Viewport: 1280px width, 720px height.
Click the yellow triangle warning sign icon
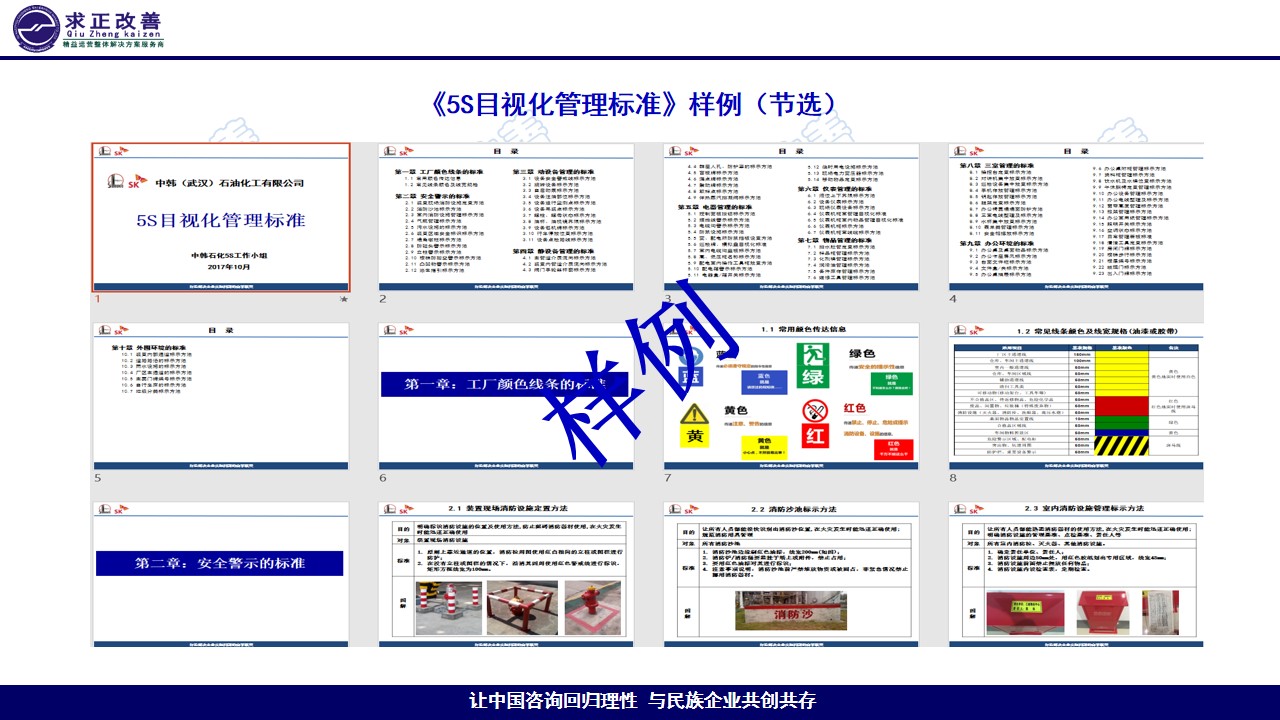click(x=693, y=414)
